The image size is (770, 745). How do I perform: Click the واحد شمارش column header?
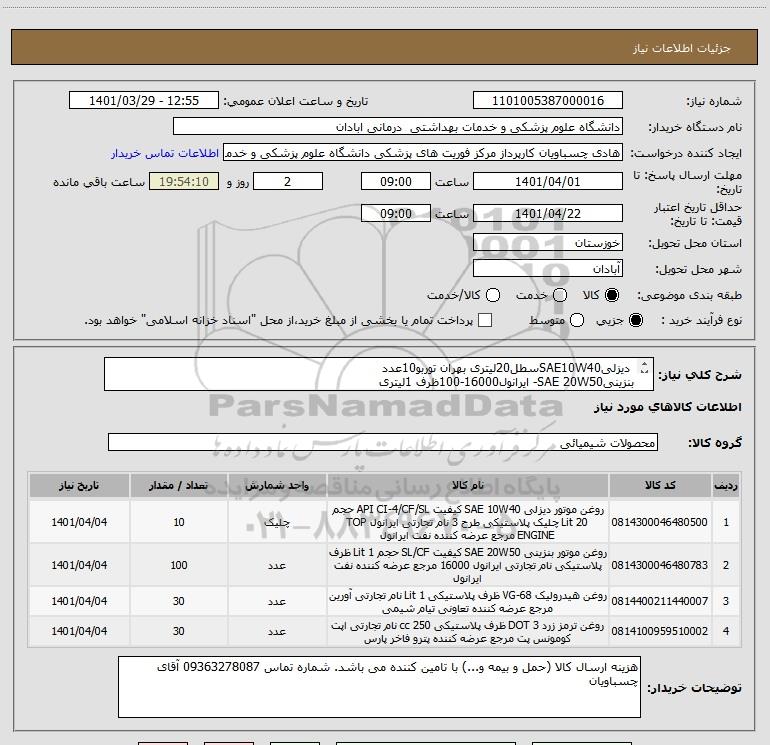pyautogui.click(x=277, y=485)
